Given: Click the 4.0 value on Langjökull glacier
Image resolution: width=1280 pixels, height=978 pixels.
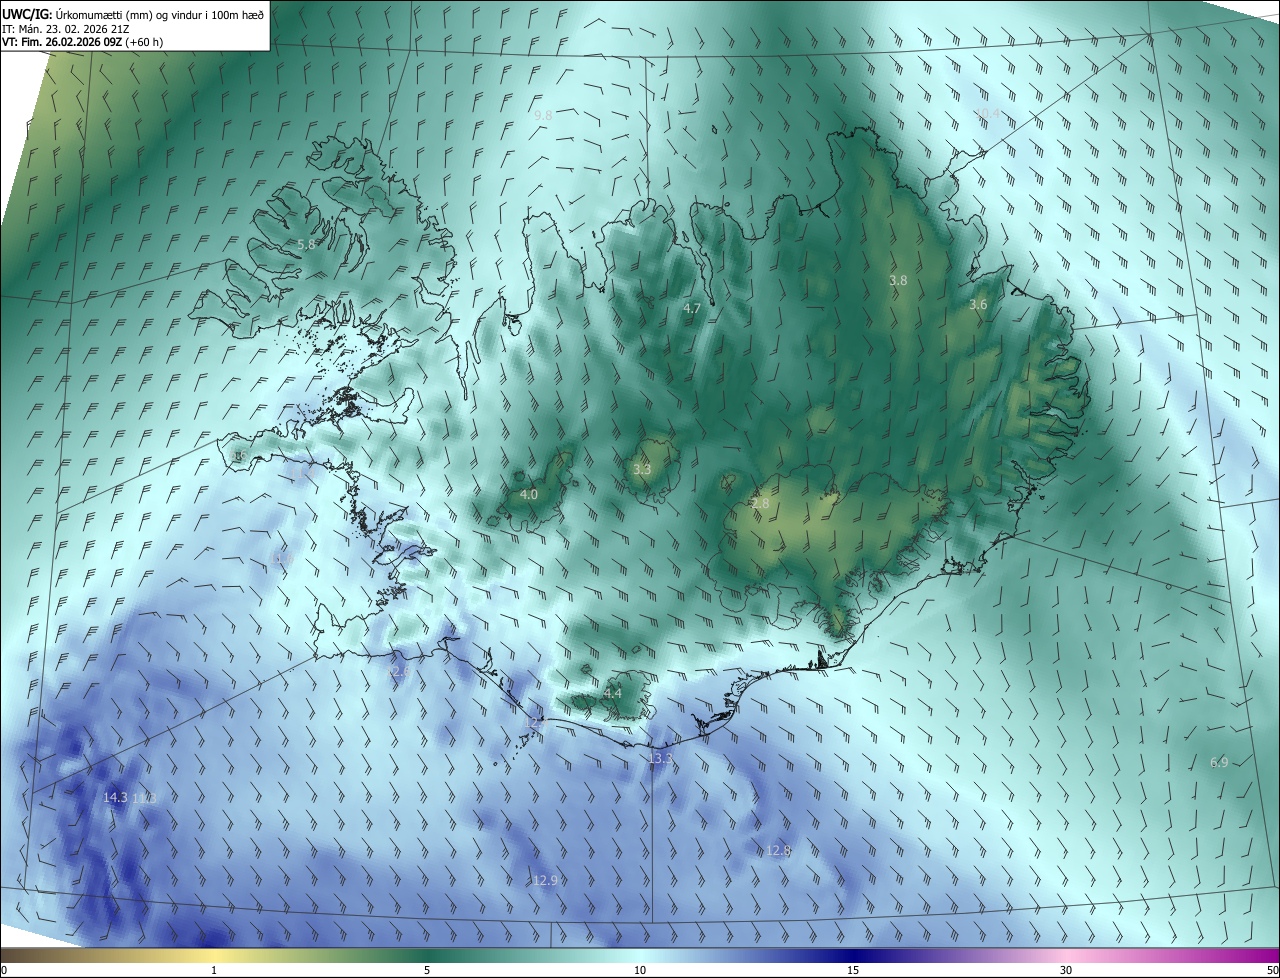Looking at the screenshot, I should coord(529,495).
